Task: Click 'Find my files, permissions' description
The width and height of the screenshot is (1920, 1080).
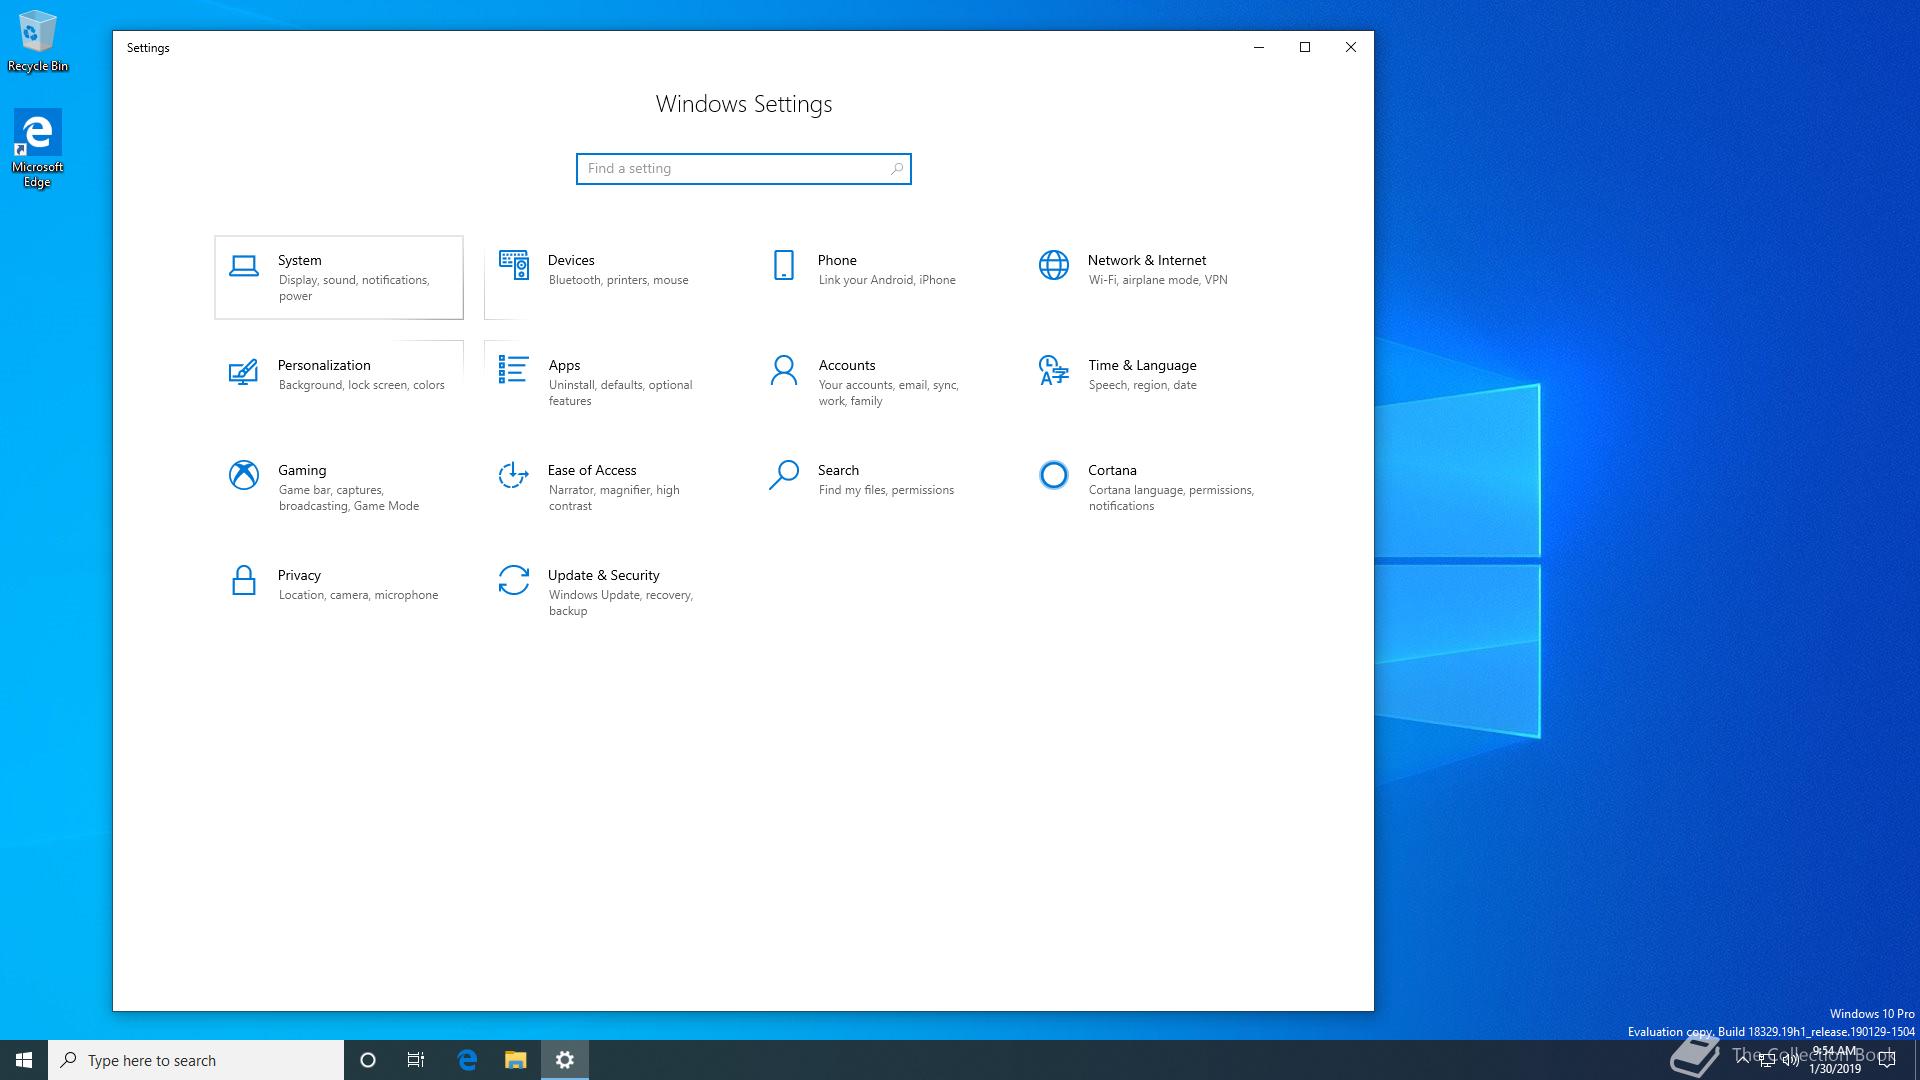Action: 886,490
